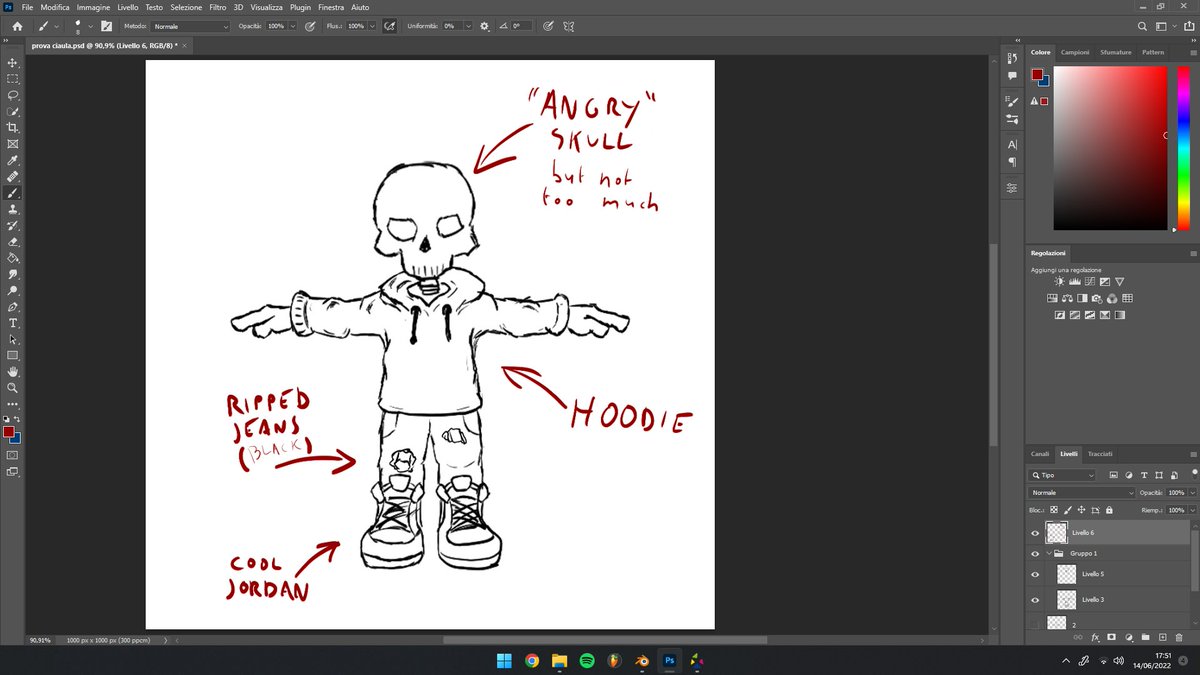Viewport: 1200px width, 675px height.
Task: Open the search icon in top bar
Action: pos(1143,26)
